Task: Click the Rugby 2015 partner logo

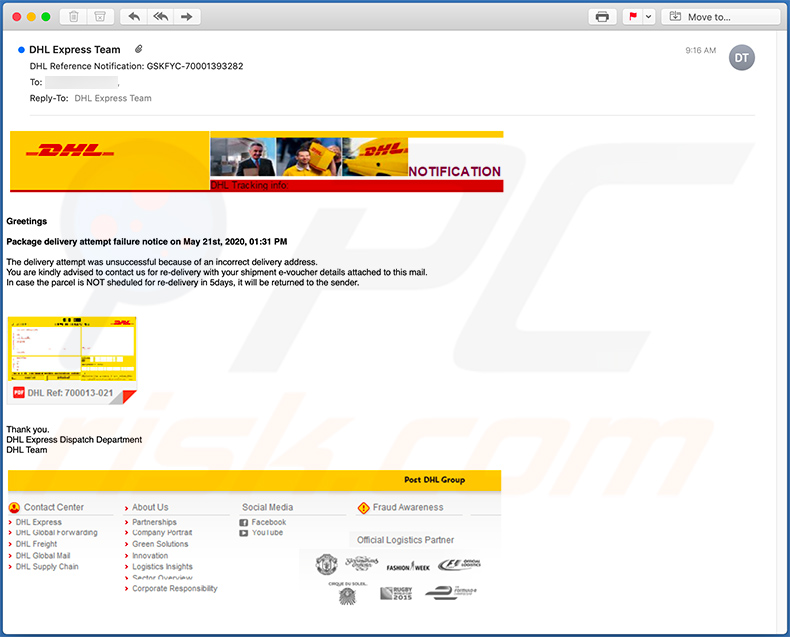Action: (x=397, y=593)
